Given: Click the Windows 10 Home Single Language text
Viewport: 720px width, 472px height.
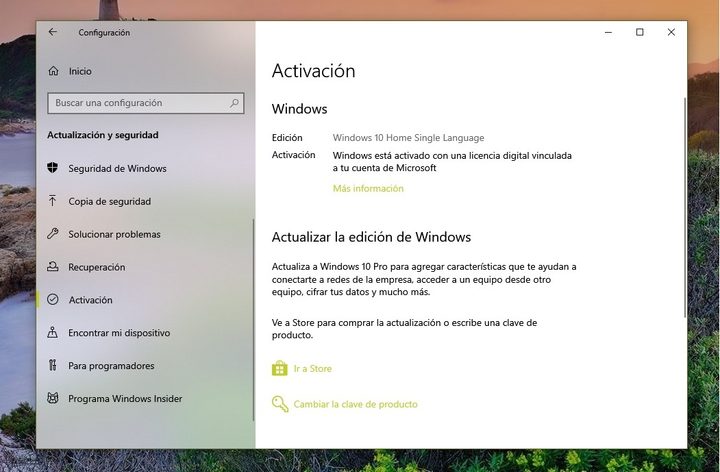Looking at the screenshot, I should click(x=408, y=137).
